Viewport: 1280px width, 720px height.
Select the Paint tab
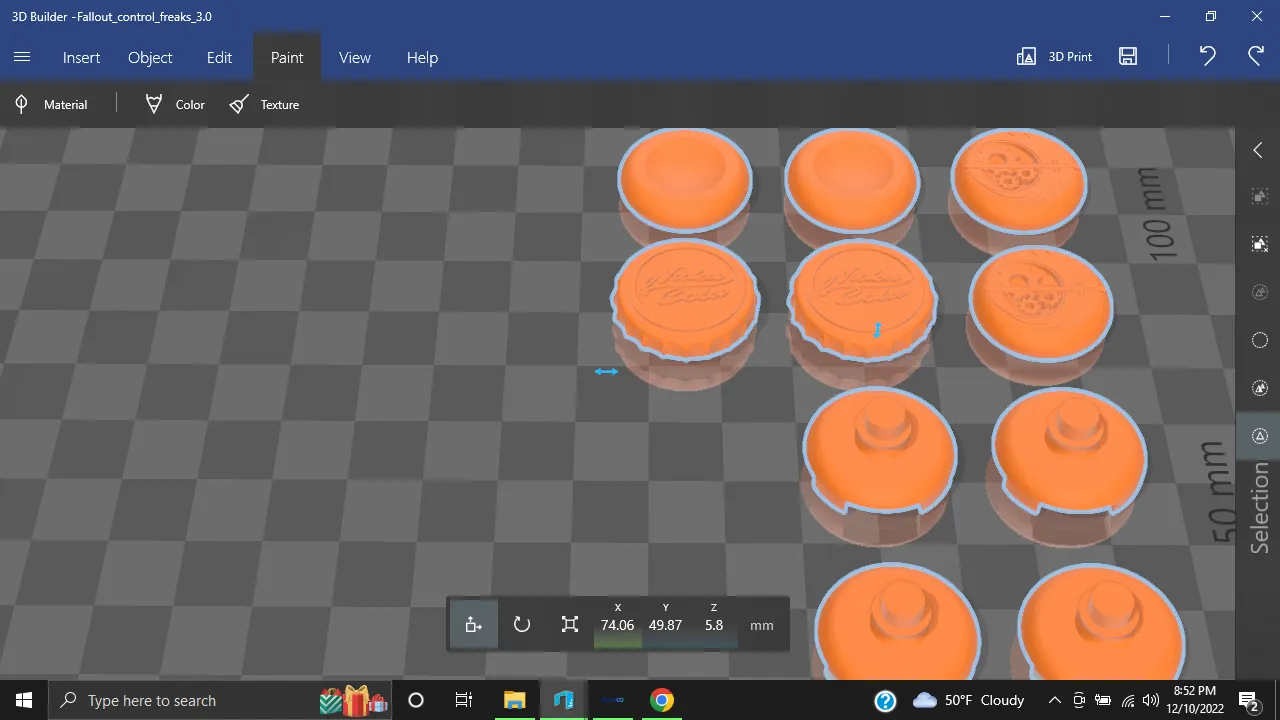(287, 57)
